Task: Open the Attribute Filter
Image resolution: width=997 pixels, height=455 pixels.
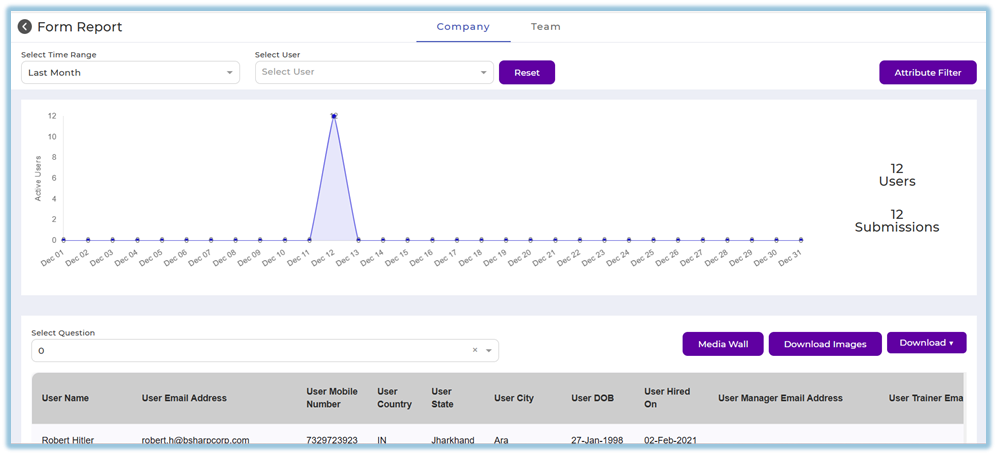Action: click(927, 73)
